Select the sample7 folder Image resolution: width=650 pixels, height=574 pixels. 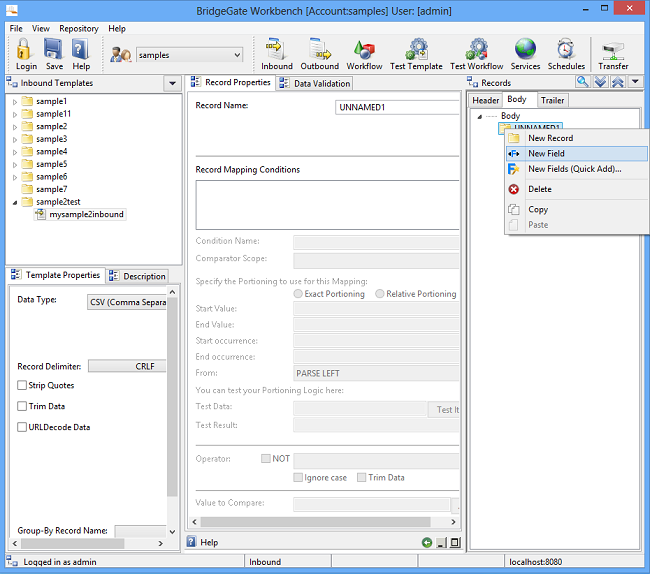(x=44, y=189)
